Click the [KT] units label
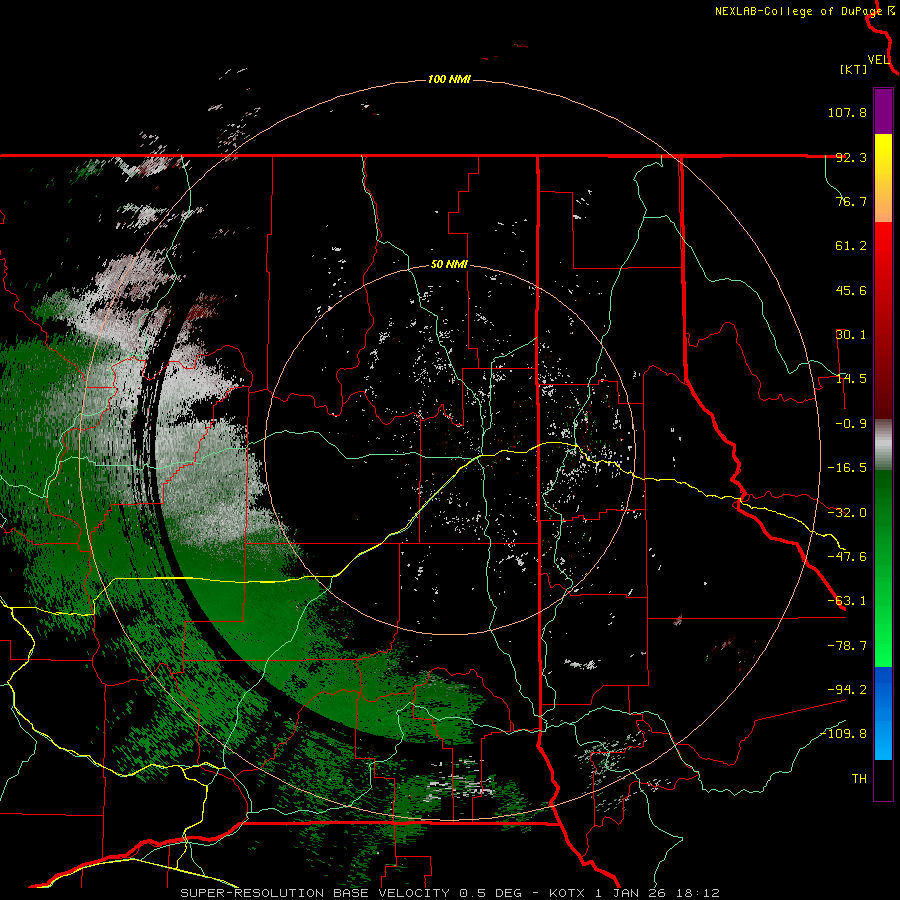 854,69
